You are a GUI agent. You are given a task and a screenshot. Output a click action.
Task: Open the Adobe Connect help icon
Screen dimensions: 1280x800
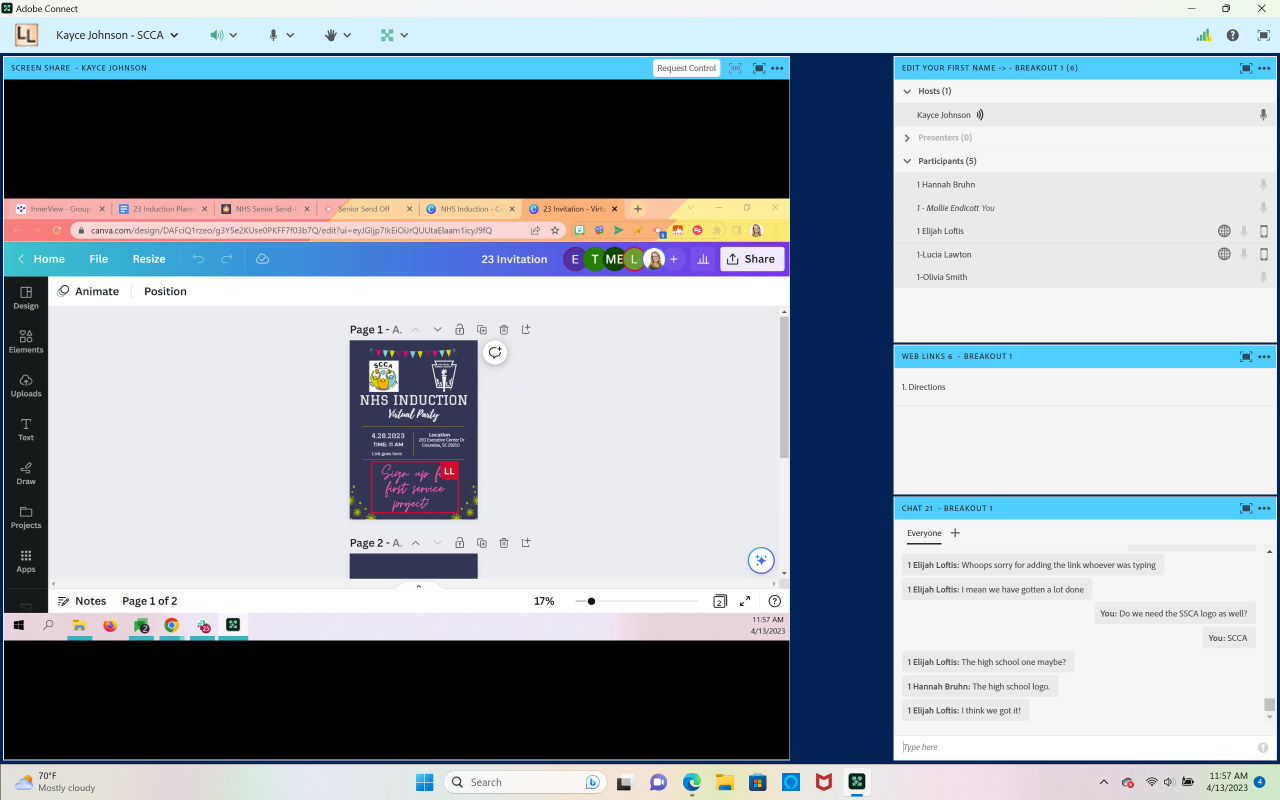click(x=1233, y=35)
